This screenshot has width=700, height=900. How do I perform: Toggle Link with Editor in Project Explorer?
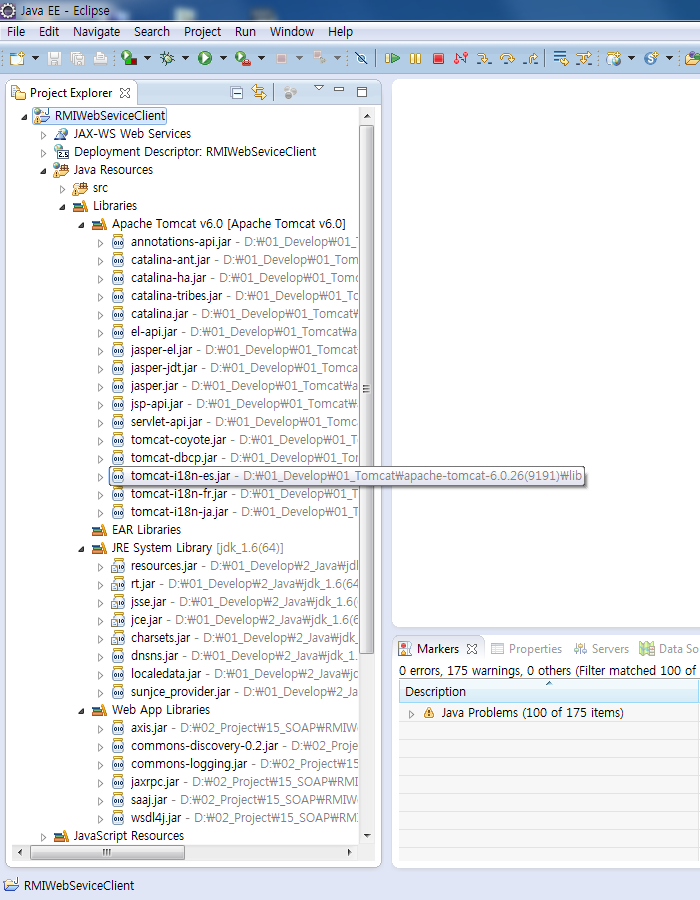pyautogui.click(x=259, y=92)
